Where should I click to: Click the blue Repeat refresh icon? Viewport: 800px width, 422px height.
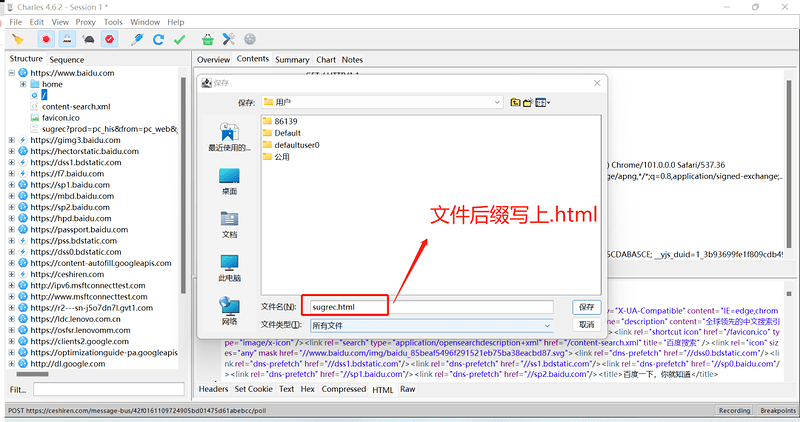[x=158, y=39]
